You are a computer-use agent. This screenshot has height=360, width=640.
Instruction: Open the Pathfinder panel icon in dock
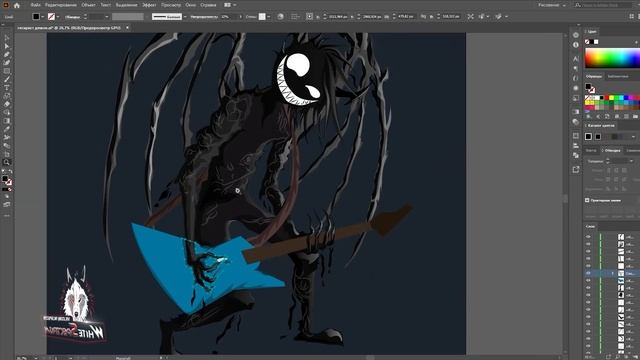coord(576,155)
